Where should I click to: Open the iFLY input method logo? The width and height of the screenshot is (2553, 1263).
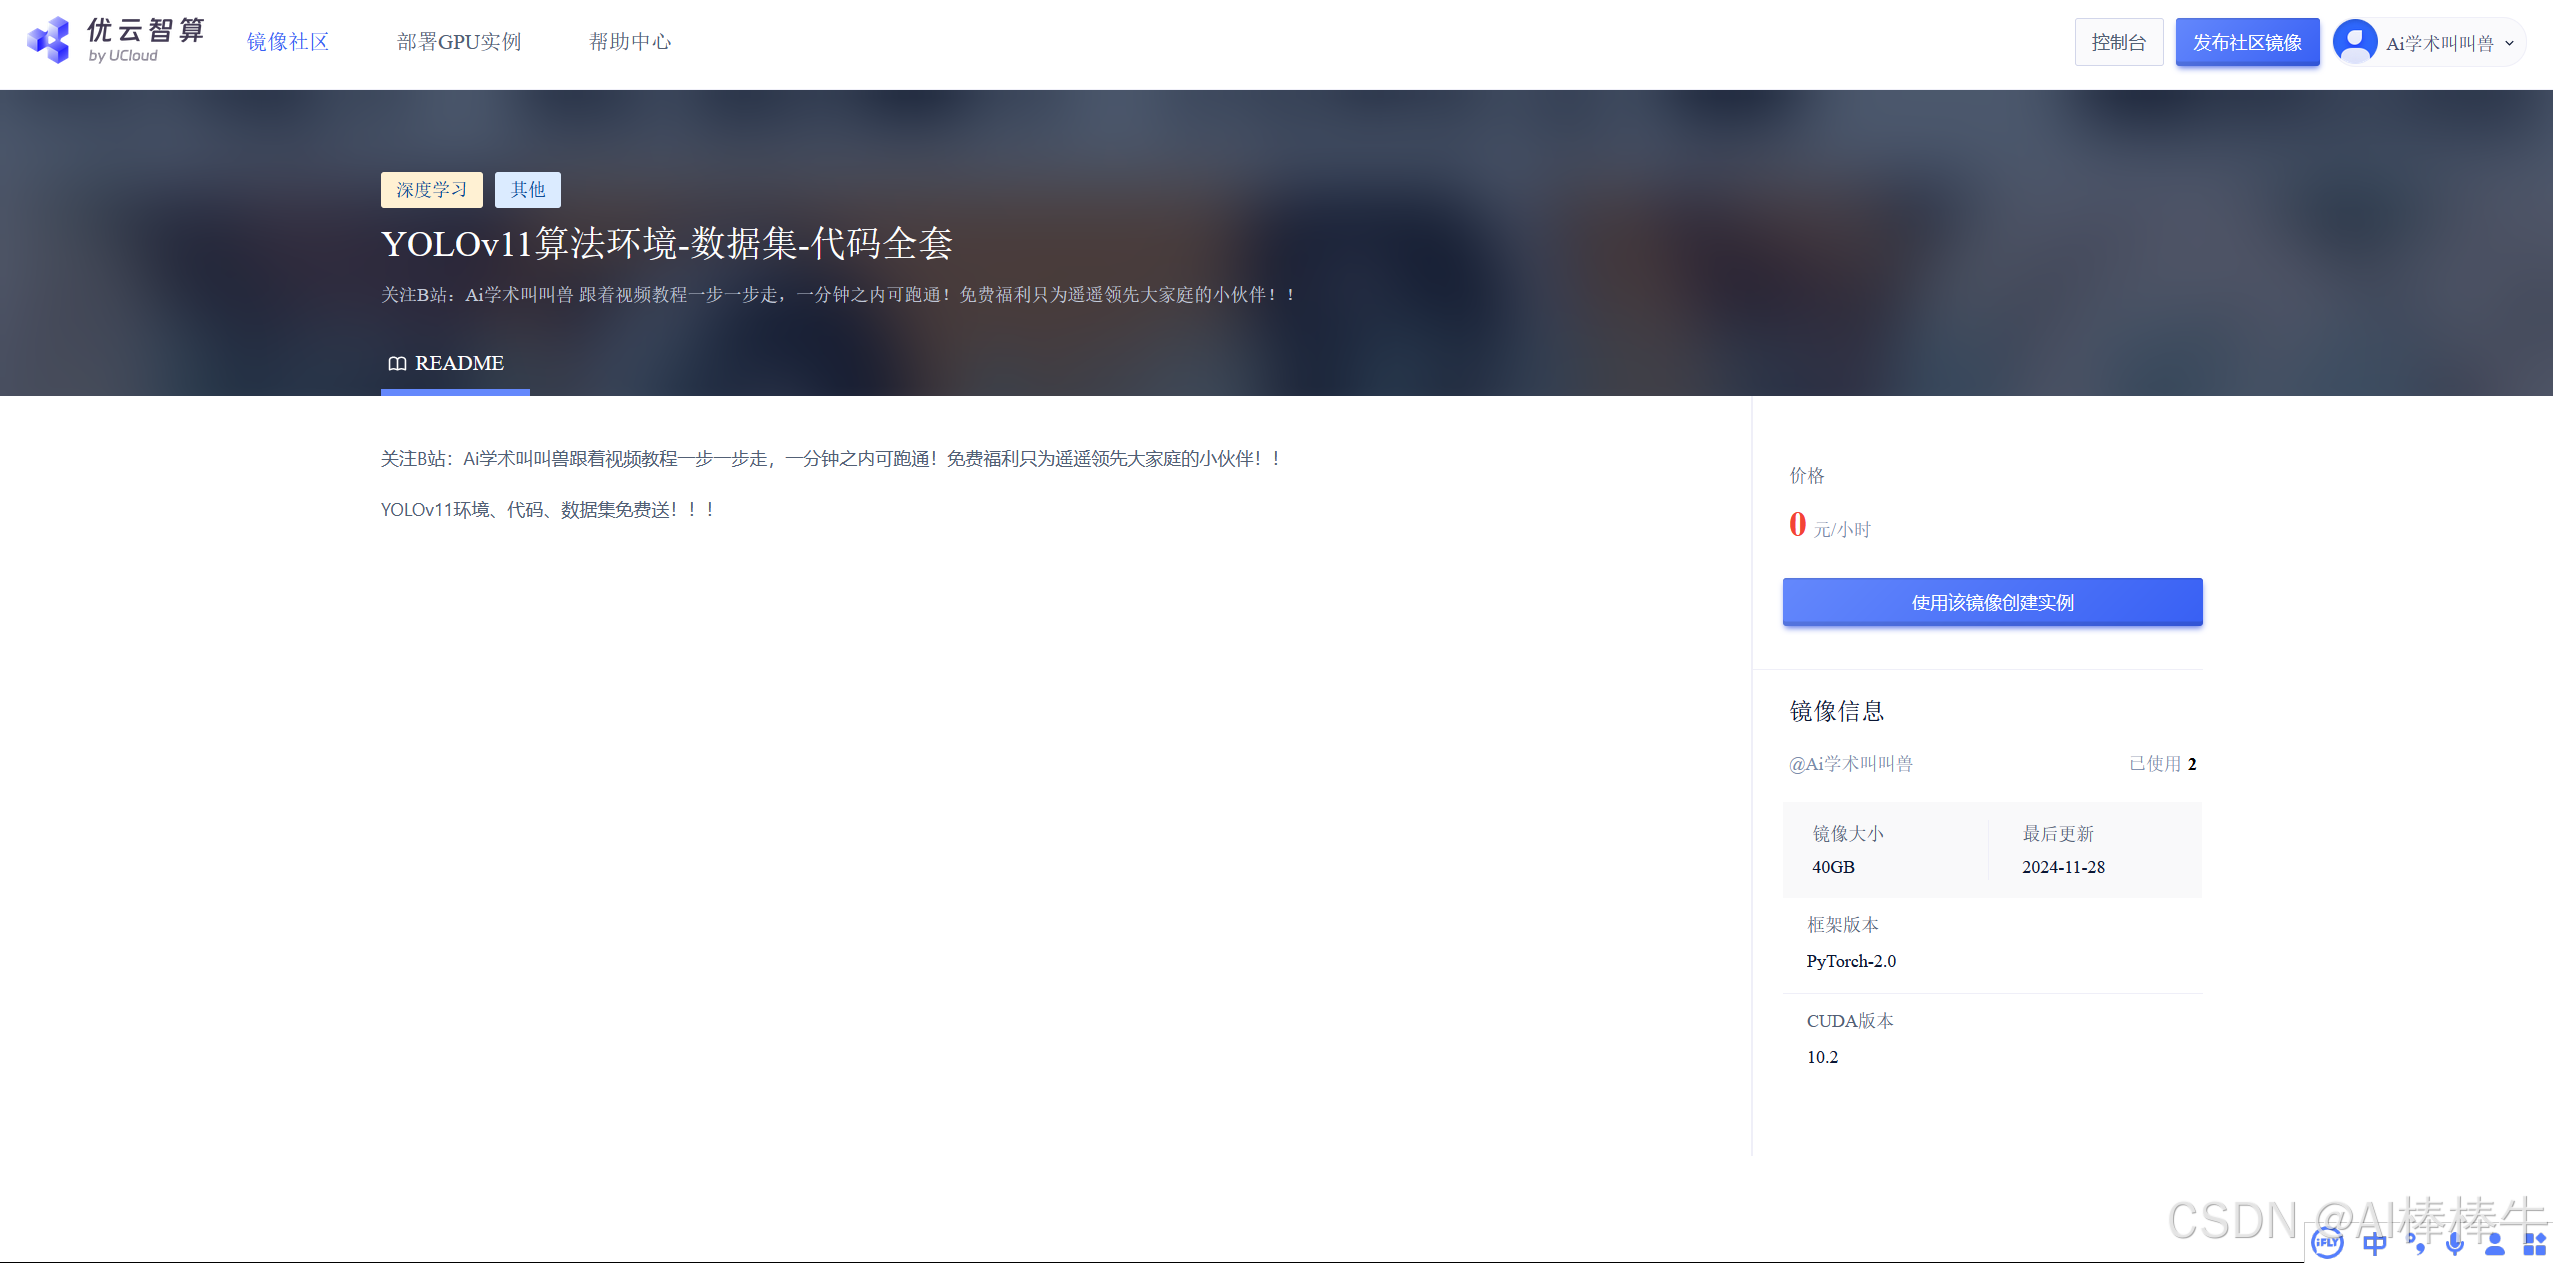(x=2328, y=1243)
